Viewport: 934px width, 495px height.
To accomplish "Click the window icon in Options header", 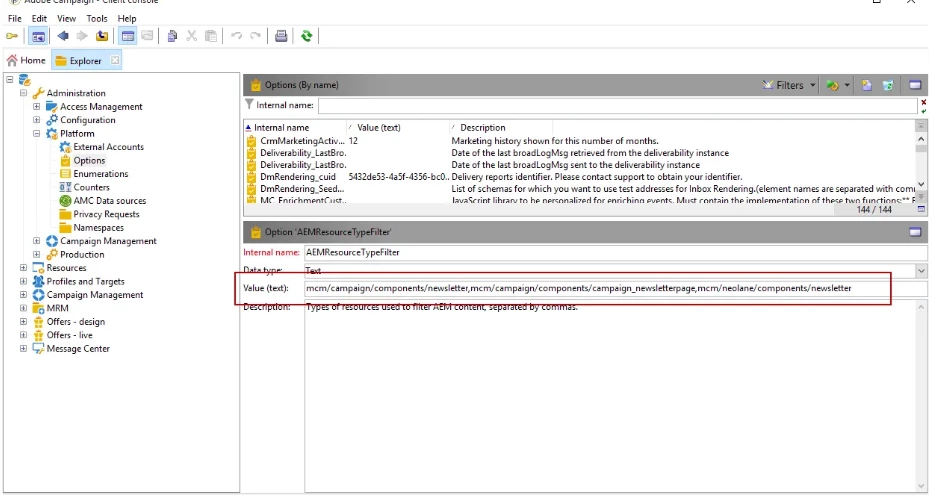I will (916, 85).
